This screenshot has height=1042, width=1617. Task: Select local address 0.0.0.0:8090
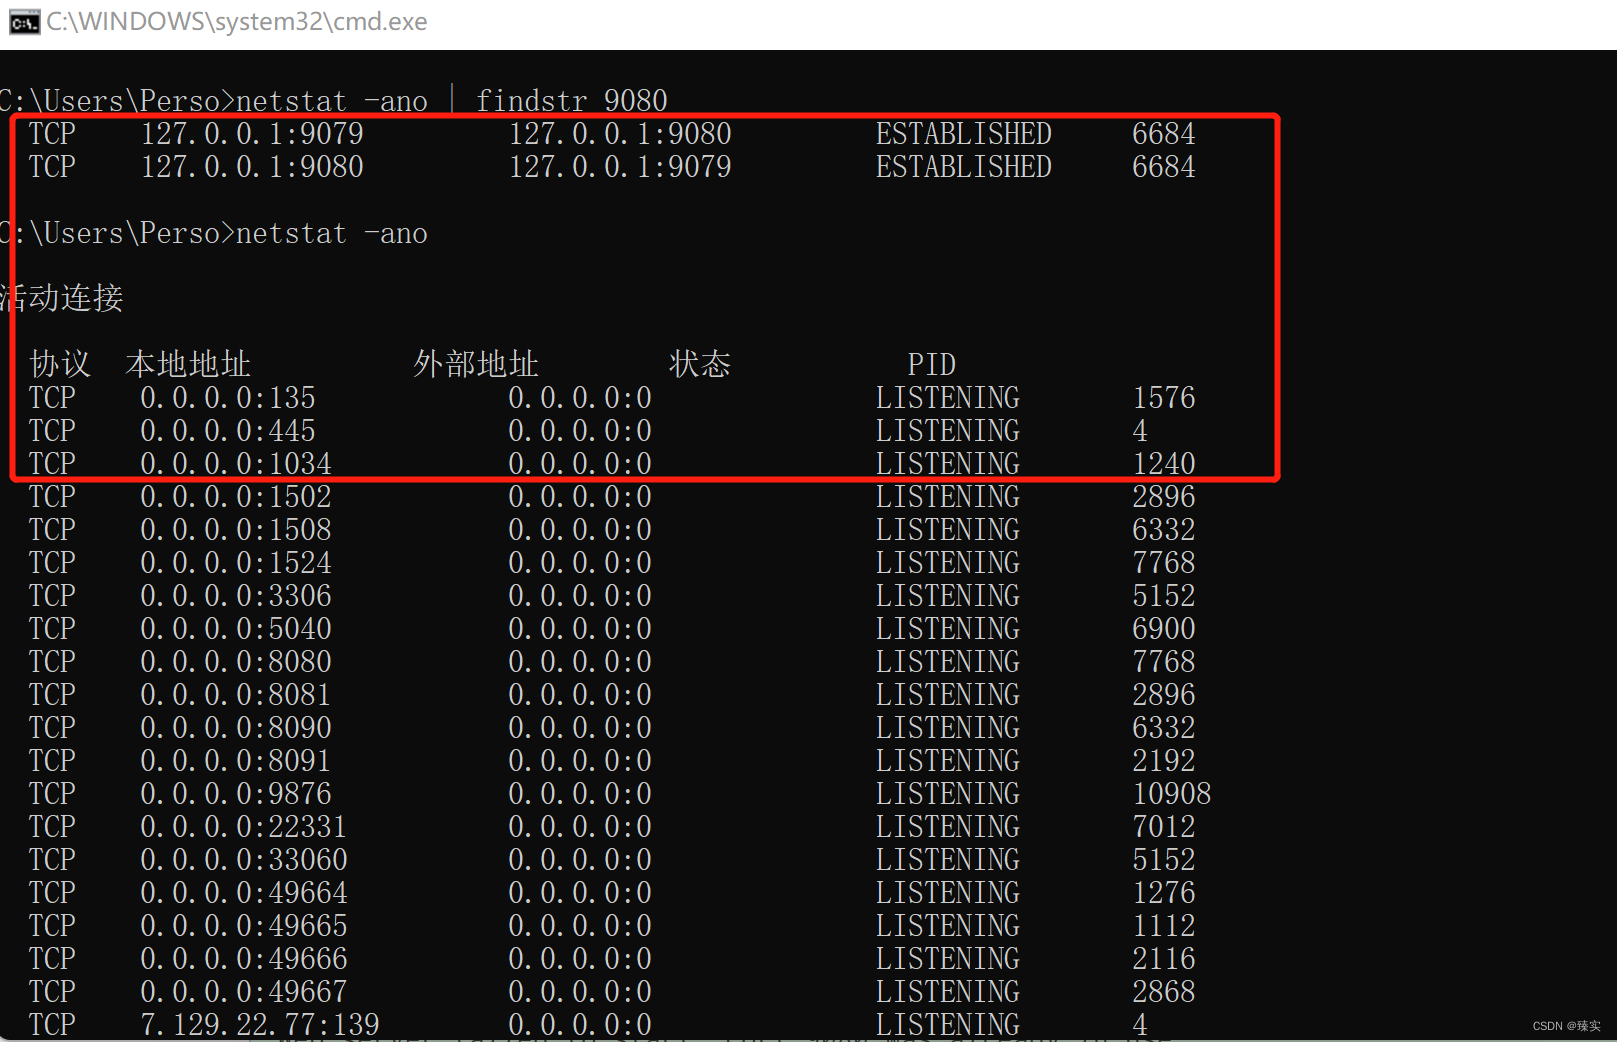coord(236,728)
